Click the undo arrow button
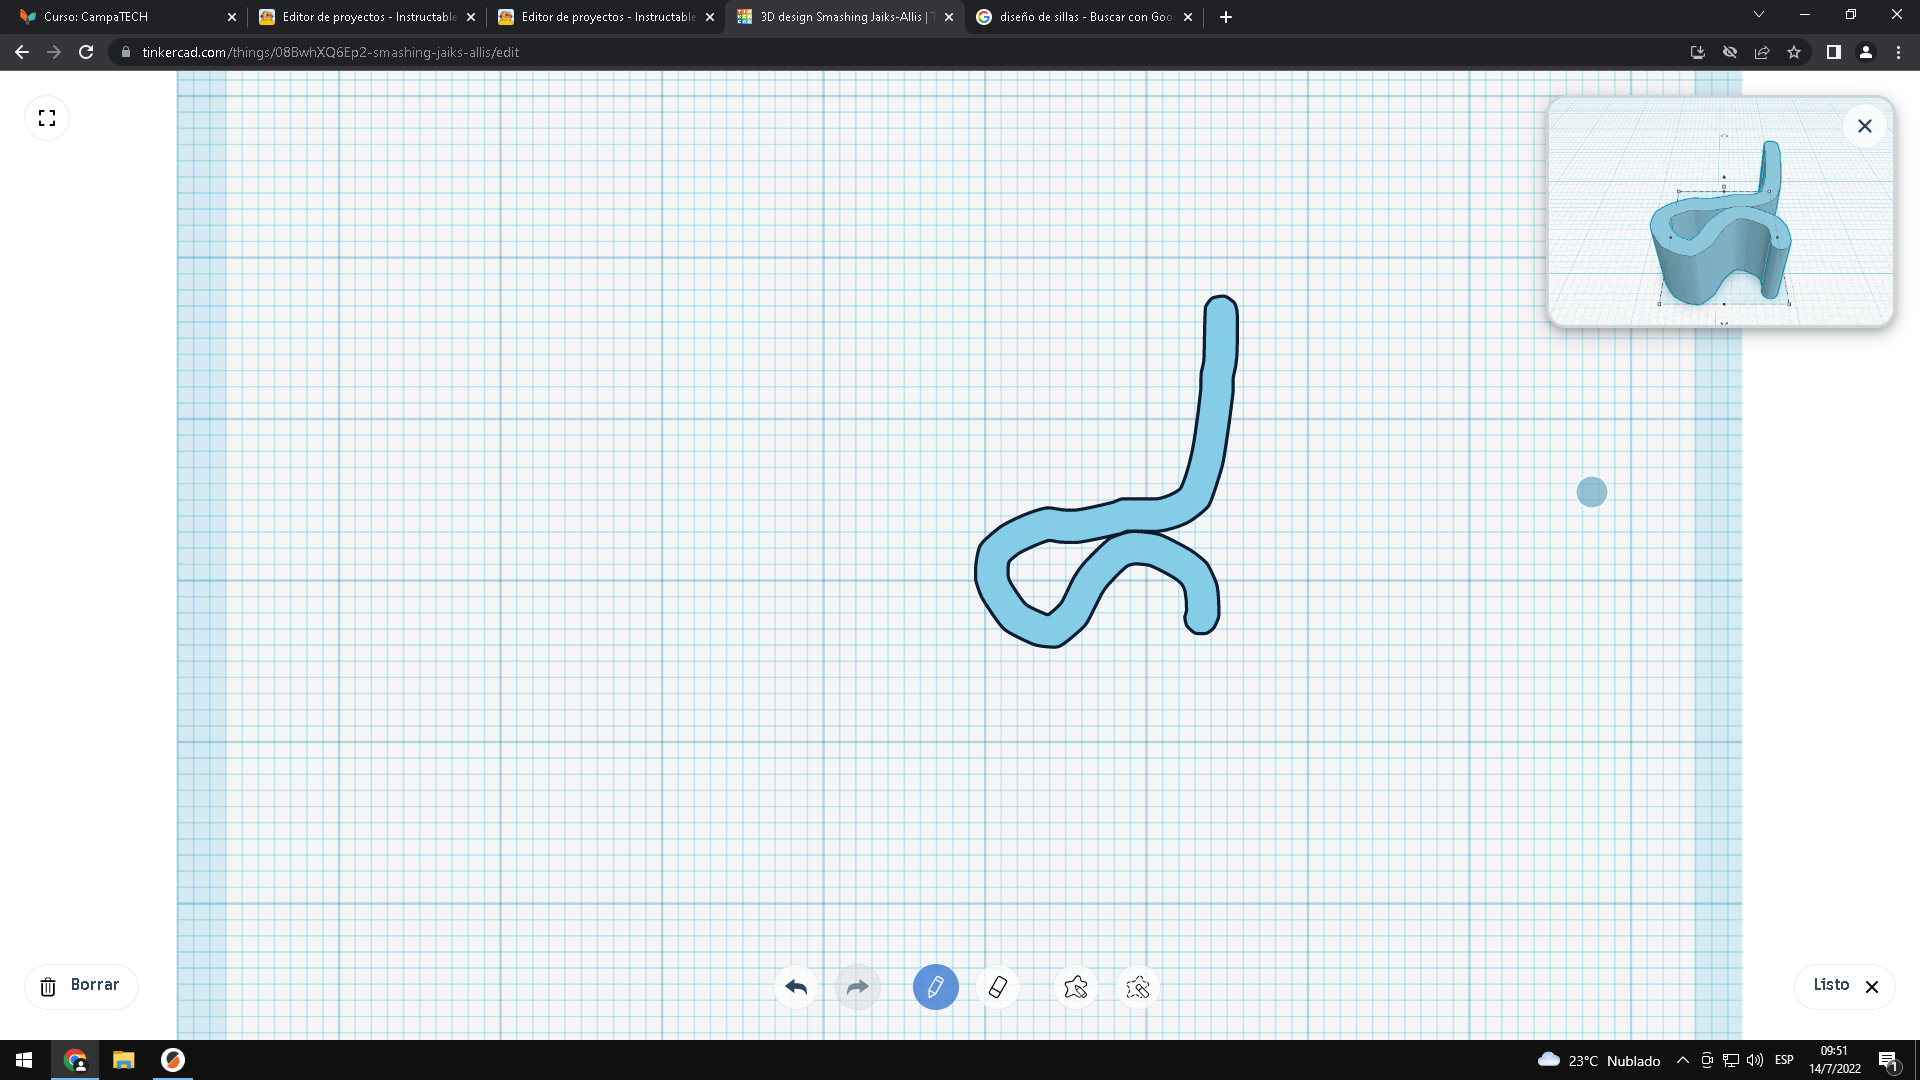Viewport: 1920px width, 1080px height. [x=796, y=987]
